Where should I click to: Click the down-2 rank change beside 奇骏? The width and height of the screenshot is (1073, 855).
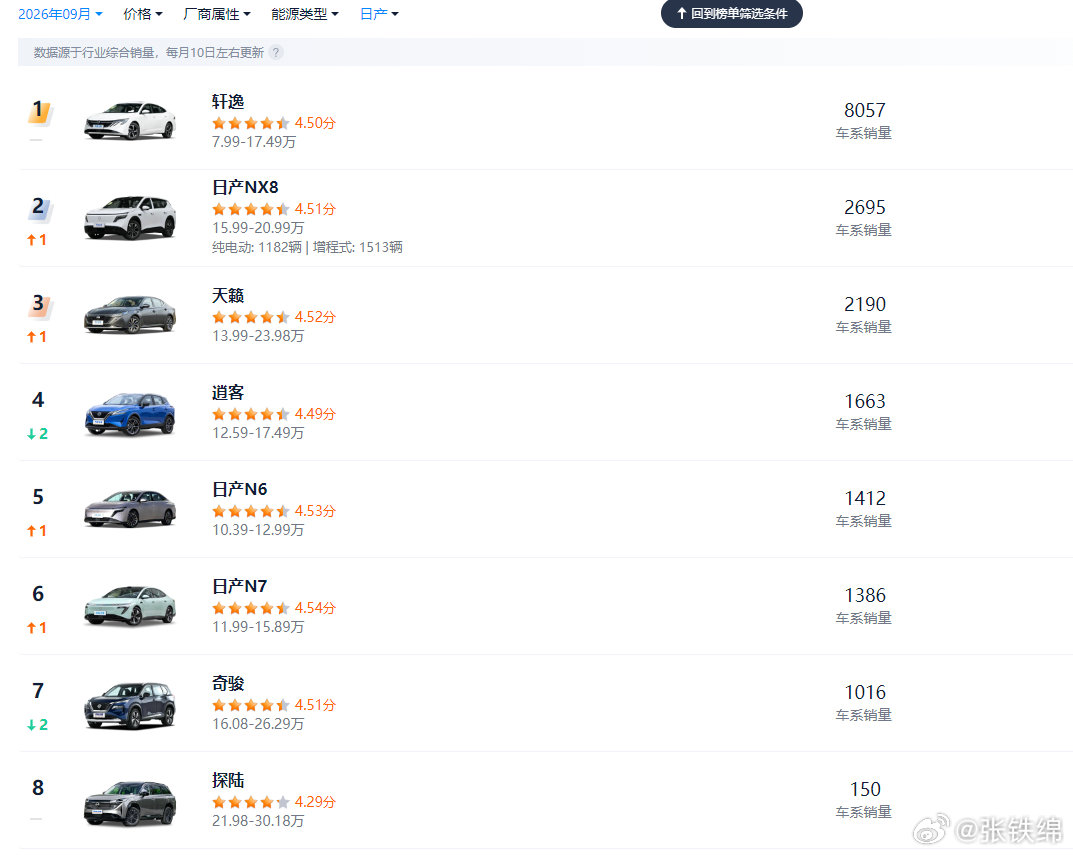[x=37, y=725]
